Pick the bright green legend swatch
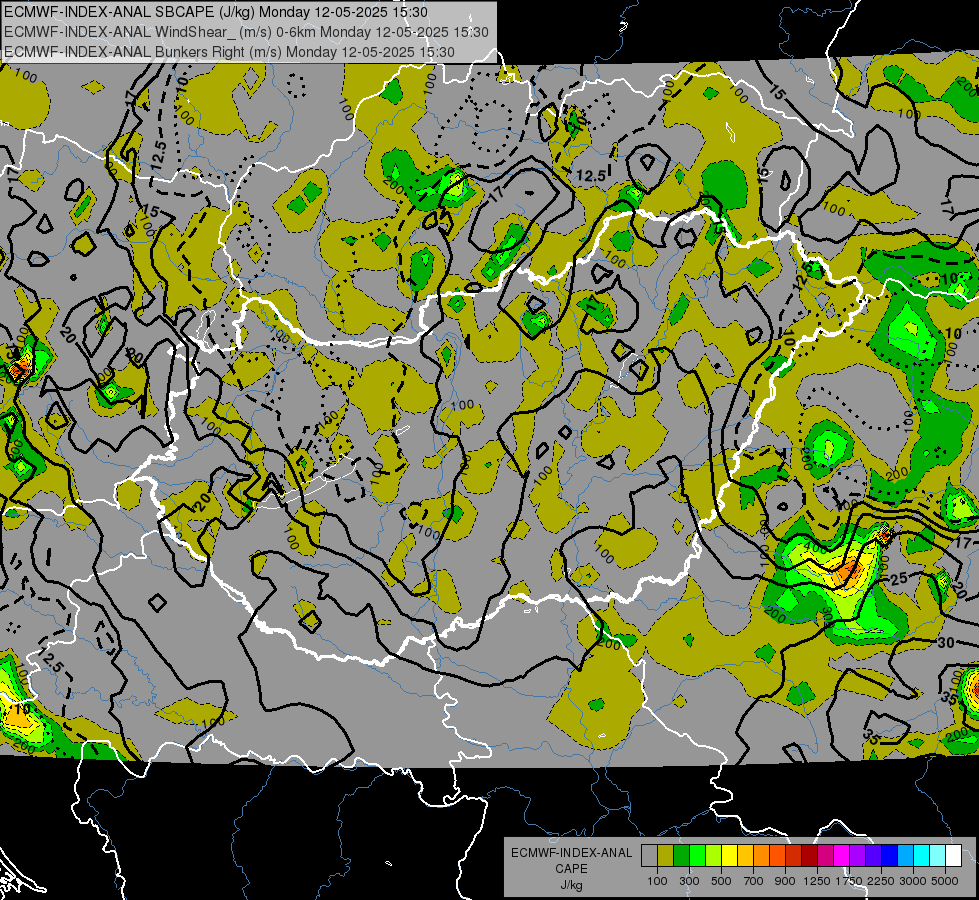Viewport: 979px width, 900px height. (x=697, y=856)
